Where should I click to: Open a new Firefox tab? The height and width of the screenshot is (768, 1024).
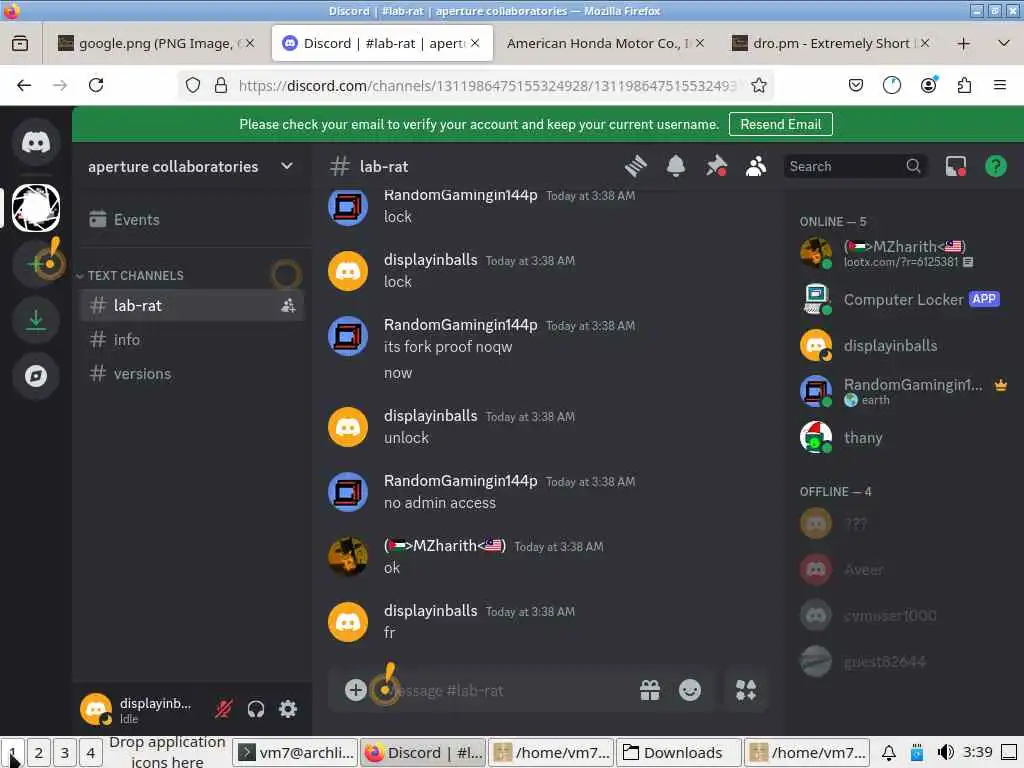[x=963, y=43]
